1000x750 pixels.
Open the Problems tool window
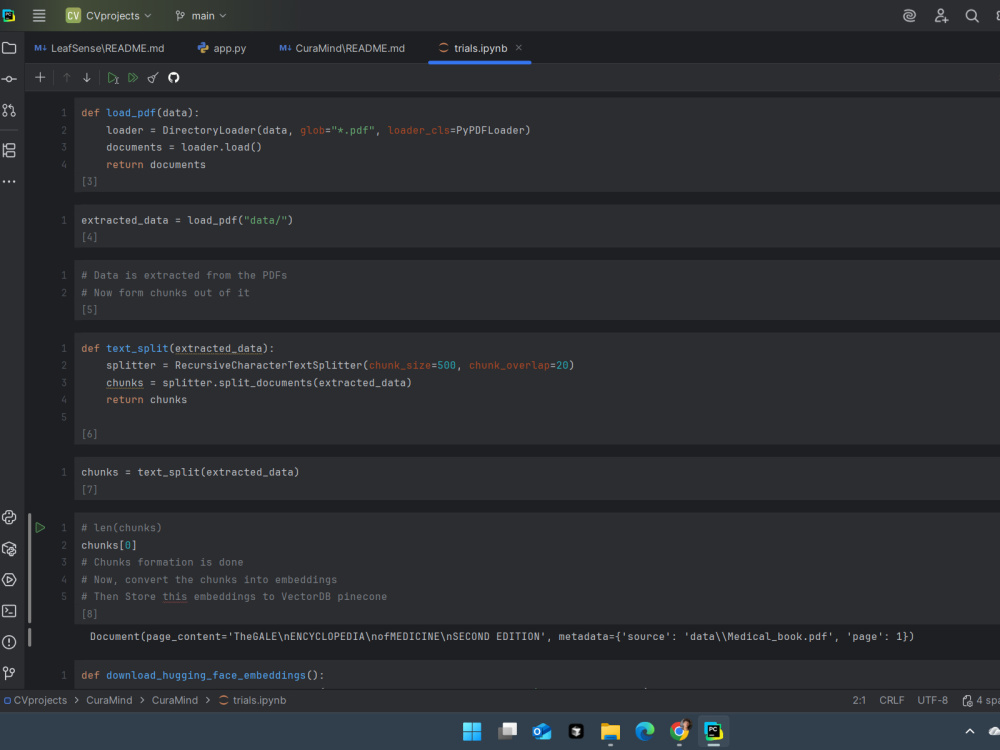point(10,642)
